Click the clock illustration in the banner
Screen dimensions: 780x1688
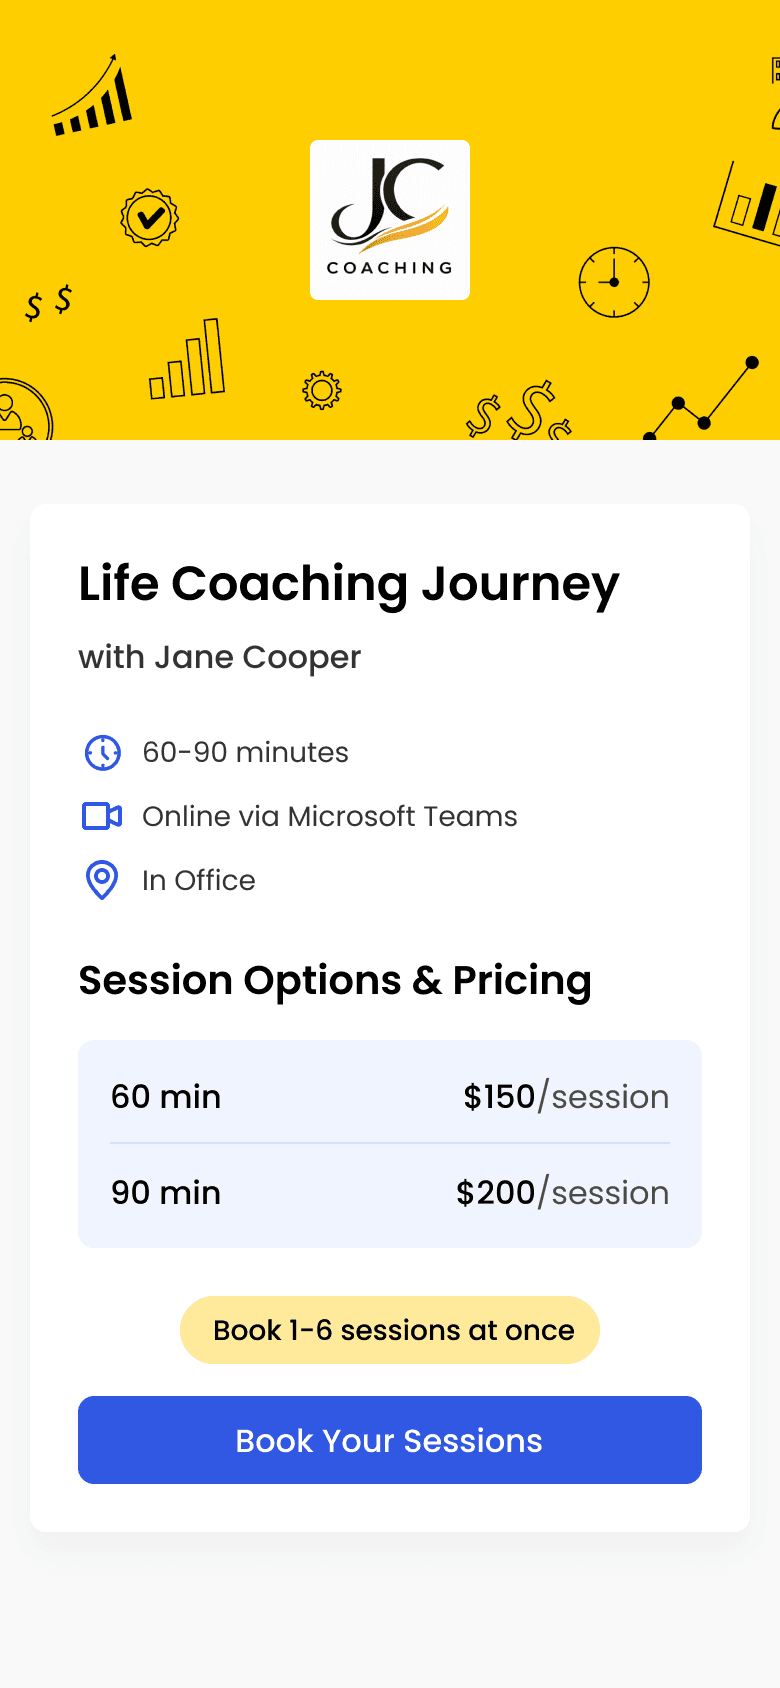coord(614,283)
